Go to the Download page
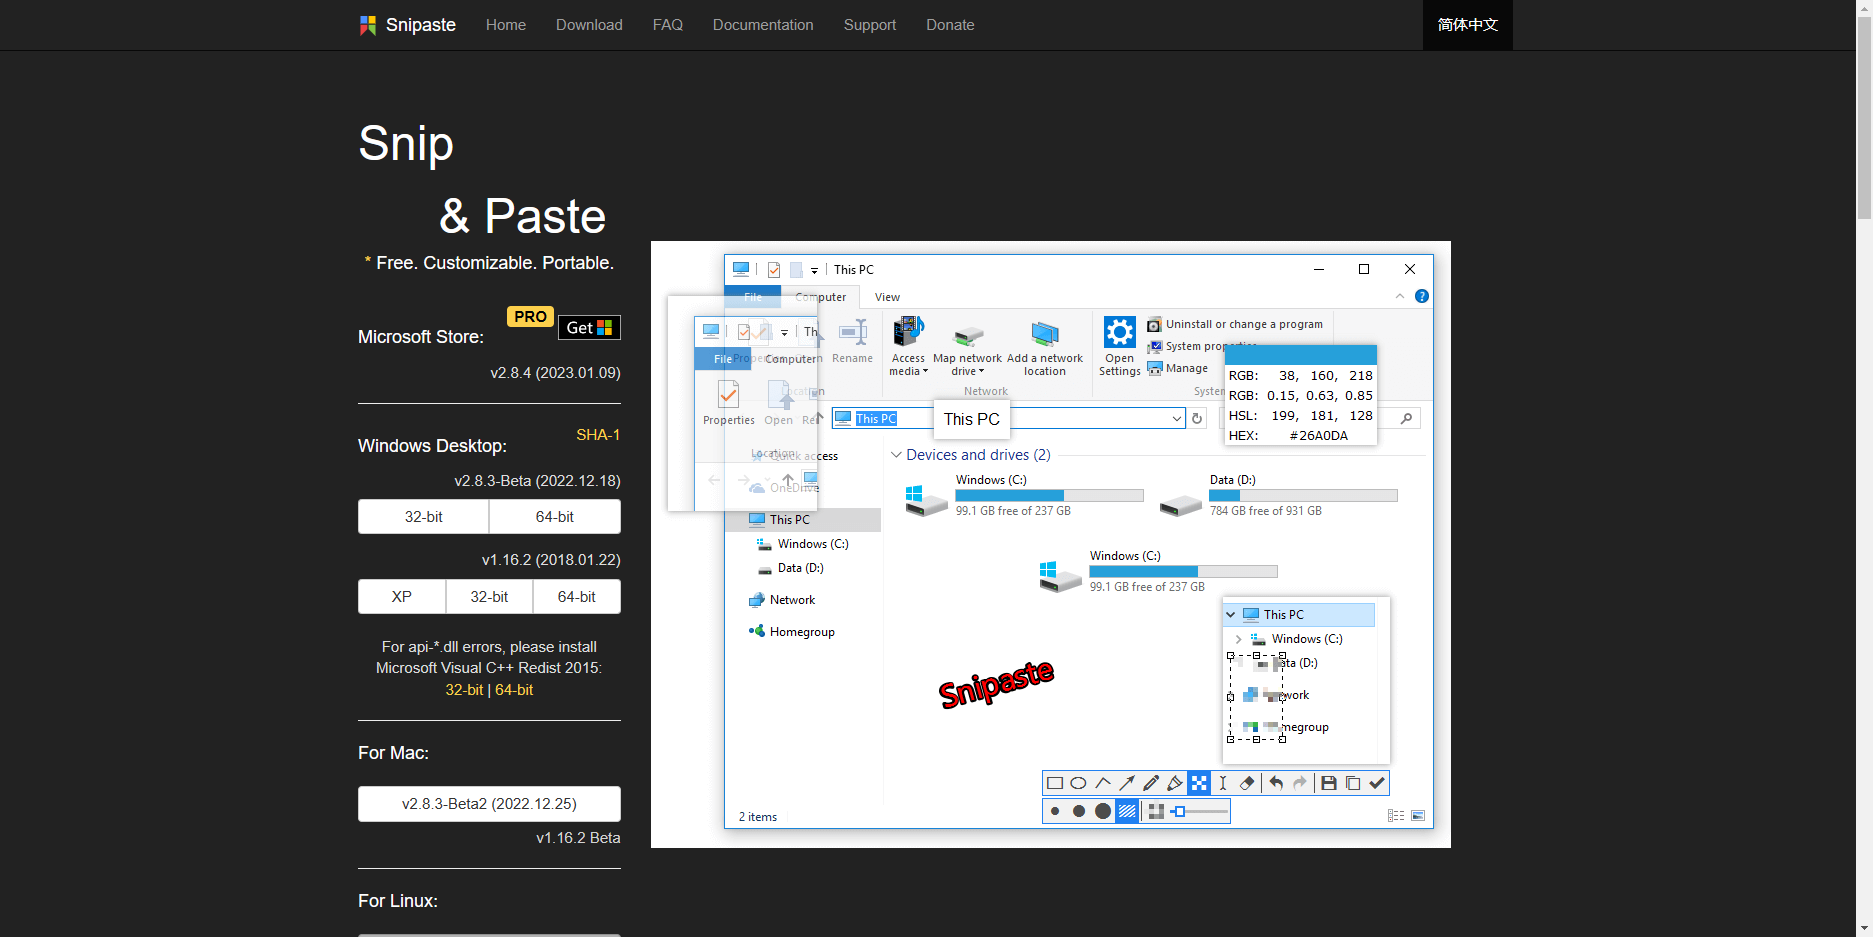1873x937 pixels. click(x=589, y=25)
